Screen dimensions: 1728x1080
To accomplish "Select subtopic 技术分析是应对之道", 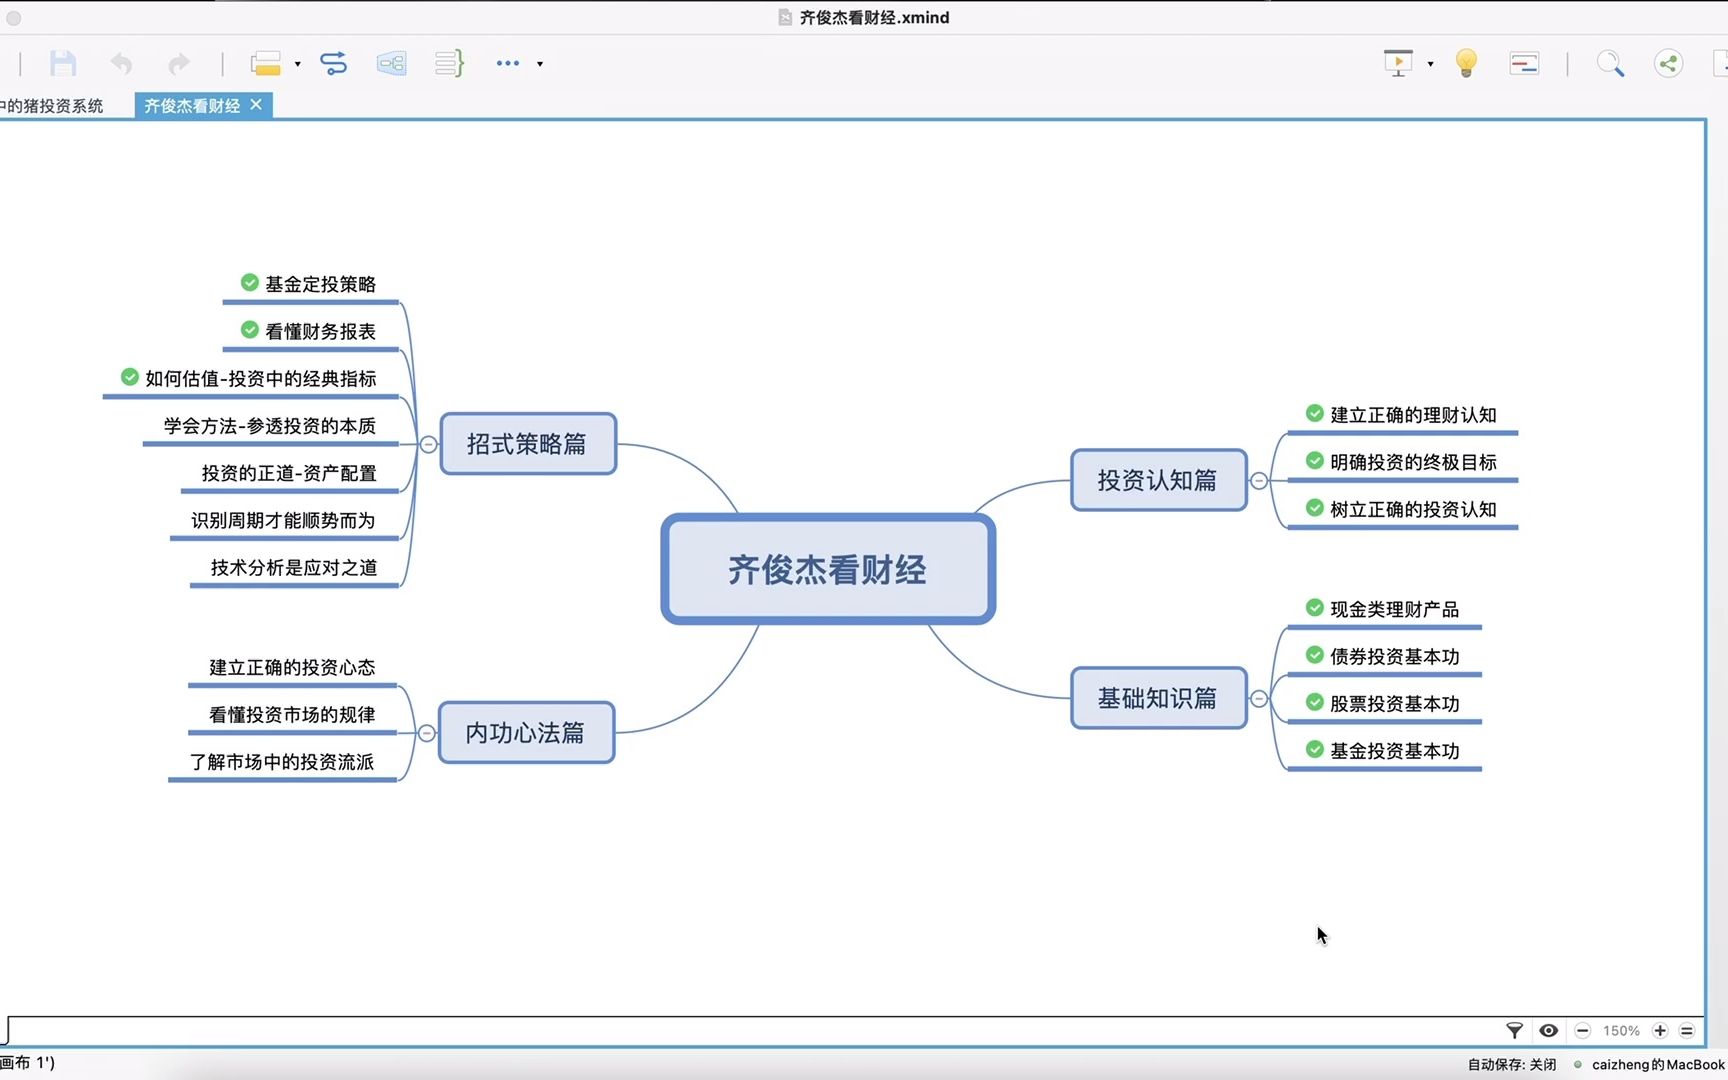I will click(x=294, y=567).
